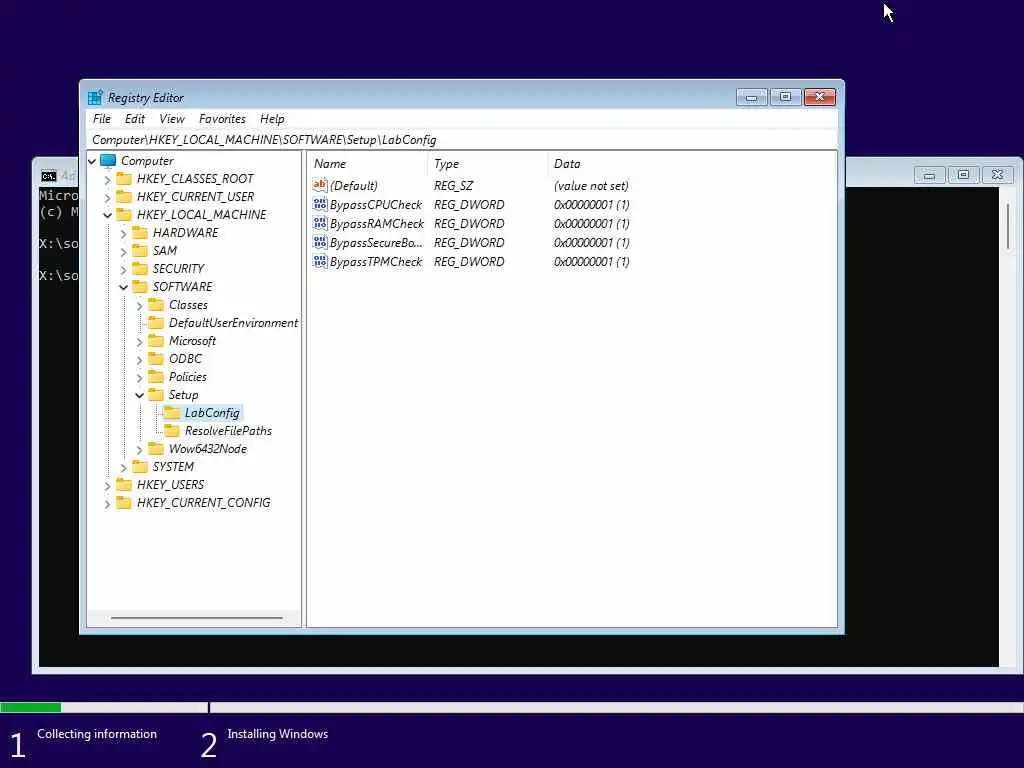Expand the Microsoft key
The width and height of the screenshot is (1024, 768).
139,342
